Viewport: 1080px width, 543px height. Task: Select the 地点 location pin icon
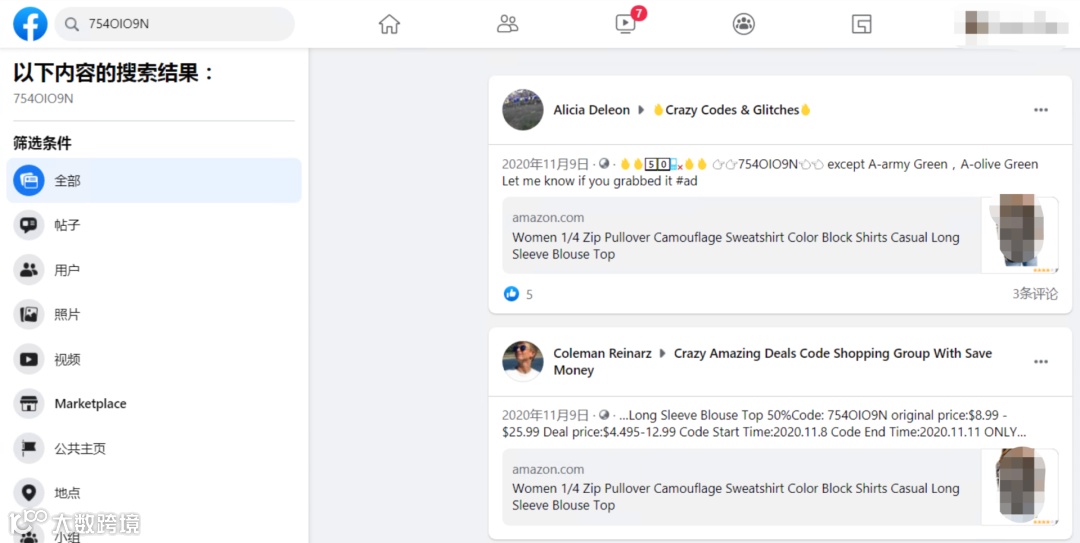(x=29, y=493)
